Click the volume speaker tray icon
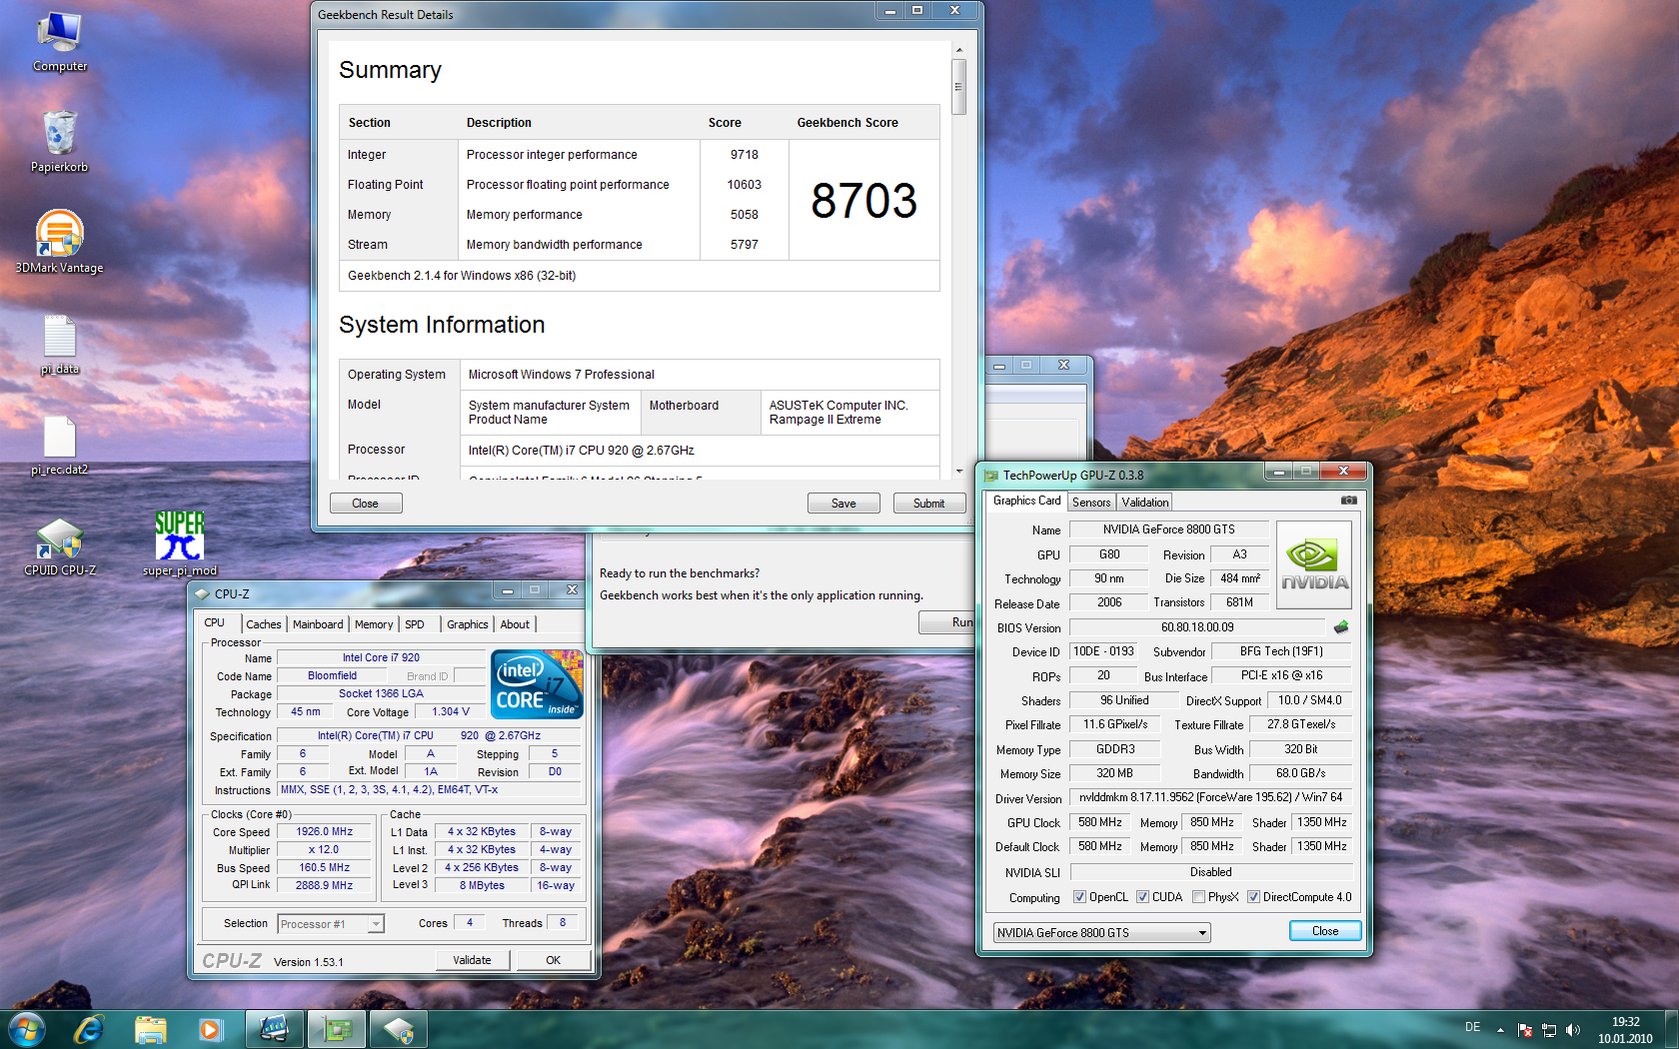 click(1573, 1029)
